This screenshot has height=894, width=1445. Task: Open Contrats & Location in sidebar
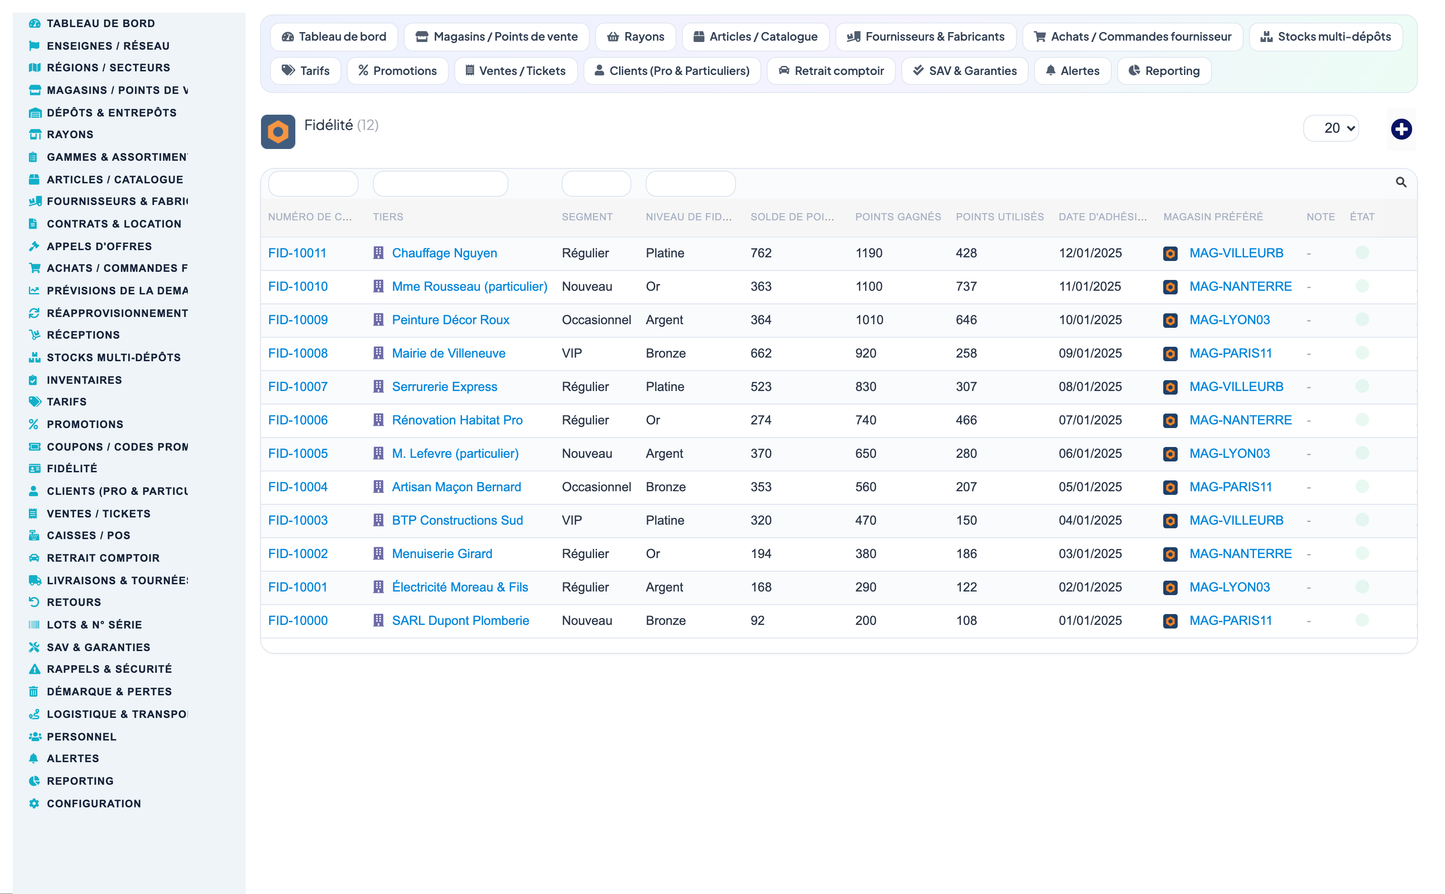tap(114, 224)
